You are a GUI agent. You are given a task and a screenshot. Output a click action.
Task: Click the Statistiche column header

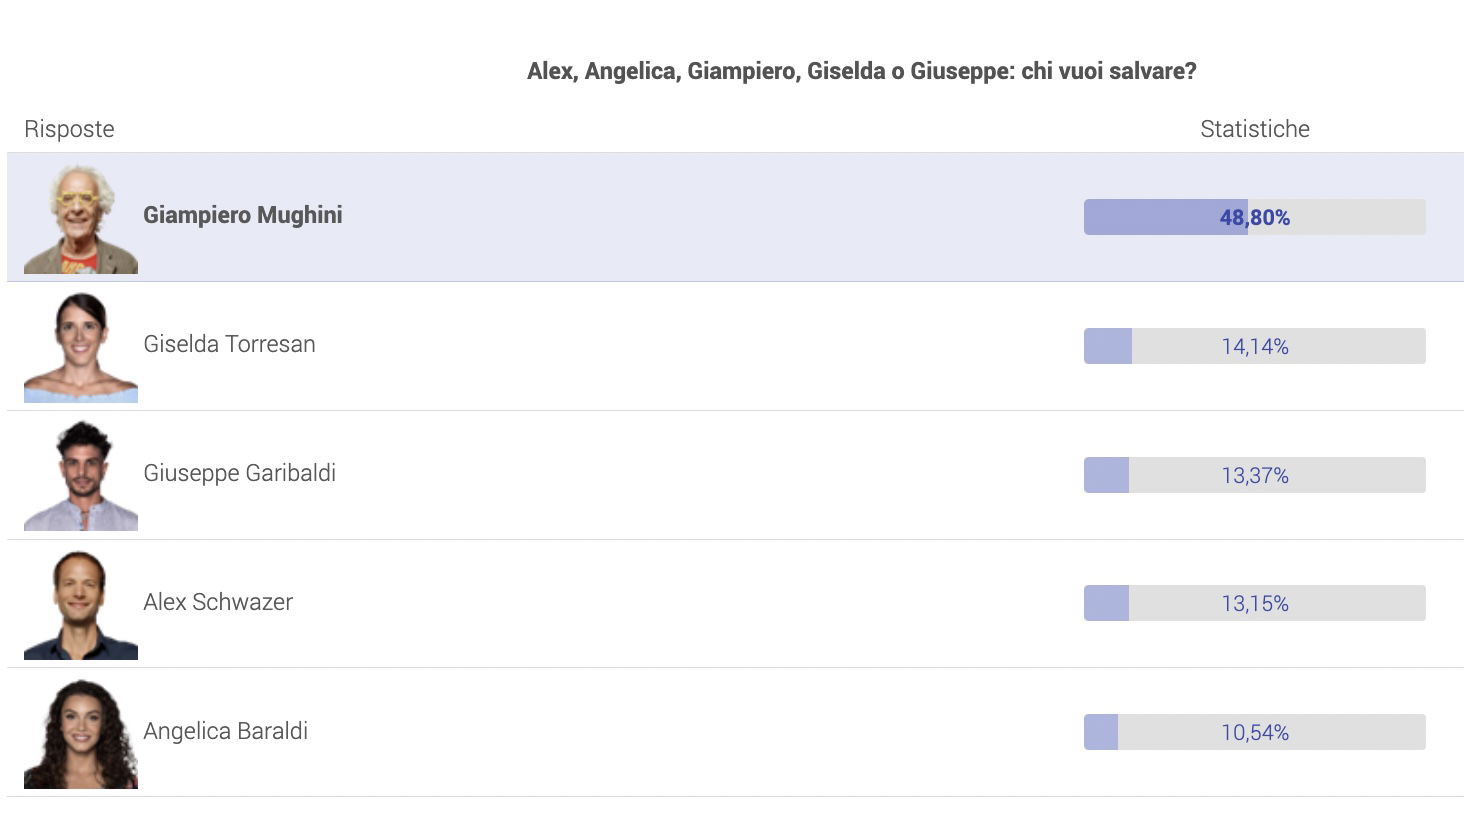click(1255, 129)
